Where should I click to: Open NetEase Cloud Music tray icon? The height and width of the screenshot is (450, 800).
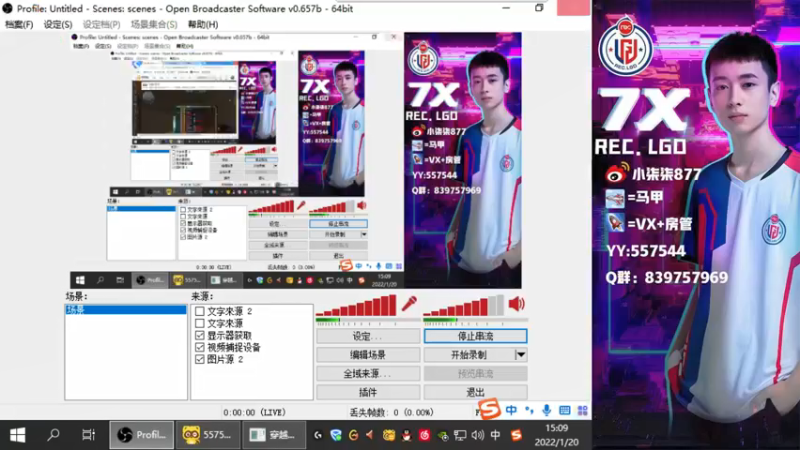pyautogui.click(x=424, y=435)
